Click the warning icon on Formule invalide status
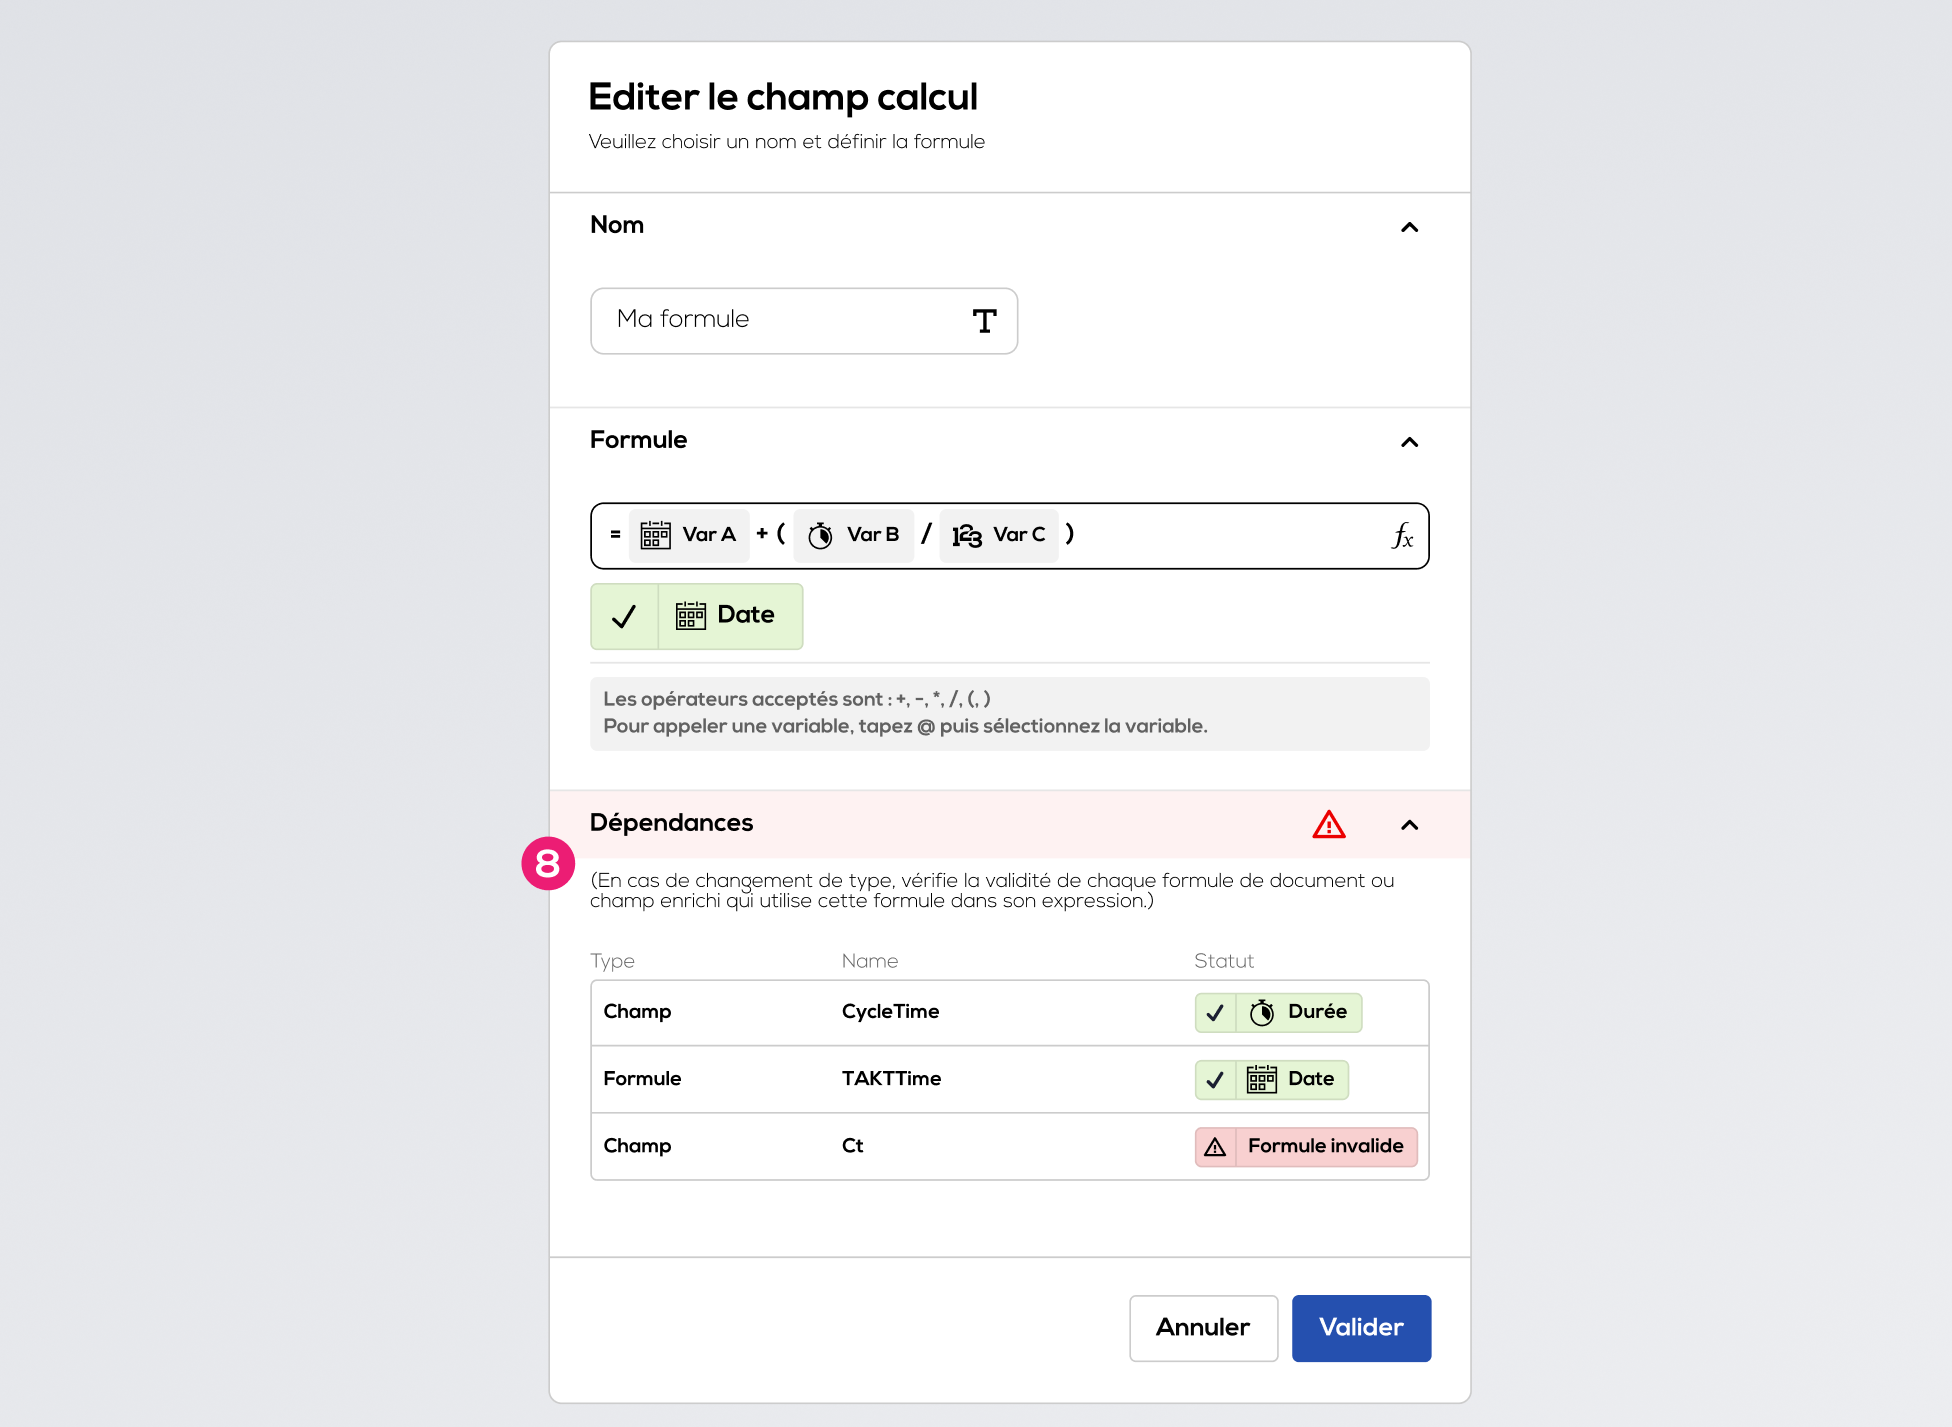This screenshot has width=1952, height=1427. click(1215, 1147)
